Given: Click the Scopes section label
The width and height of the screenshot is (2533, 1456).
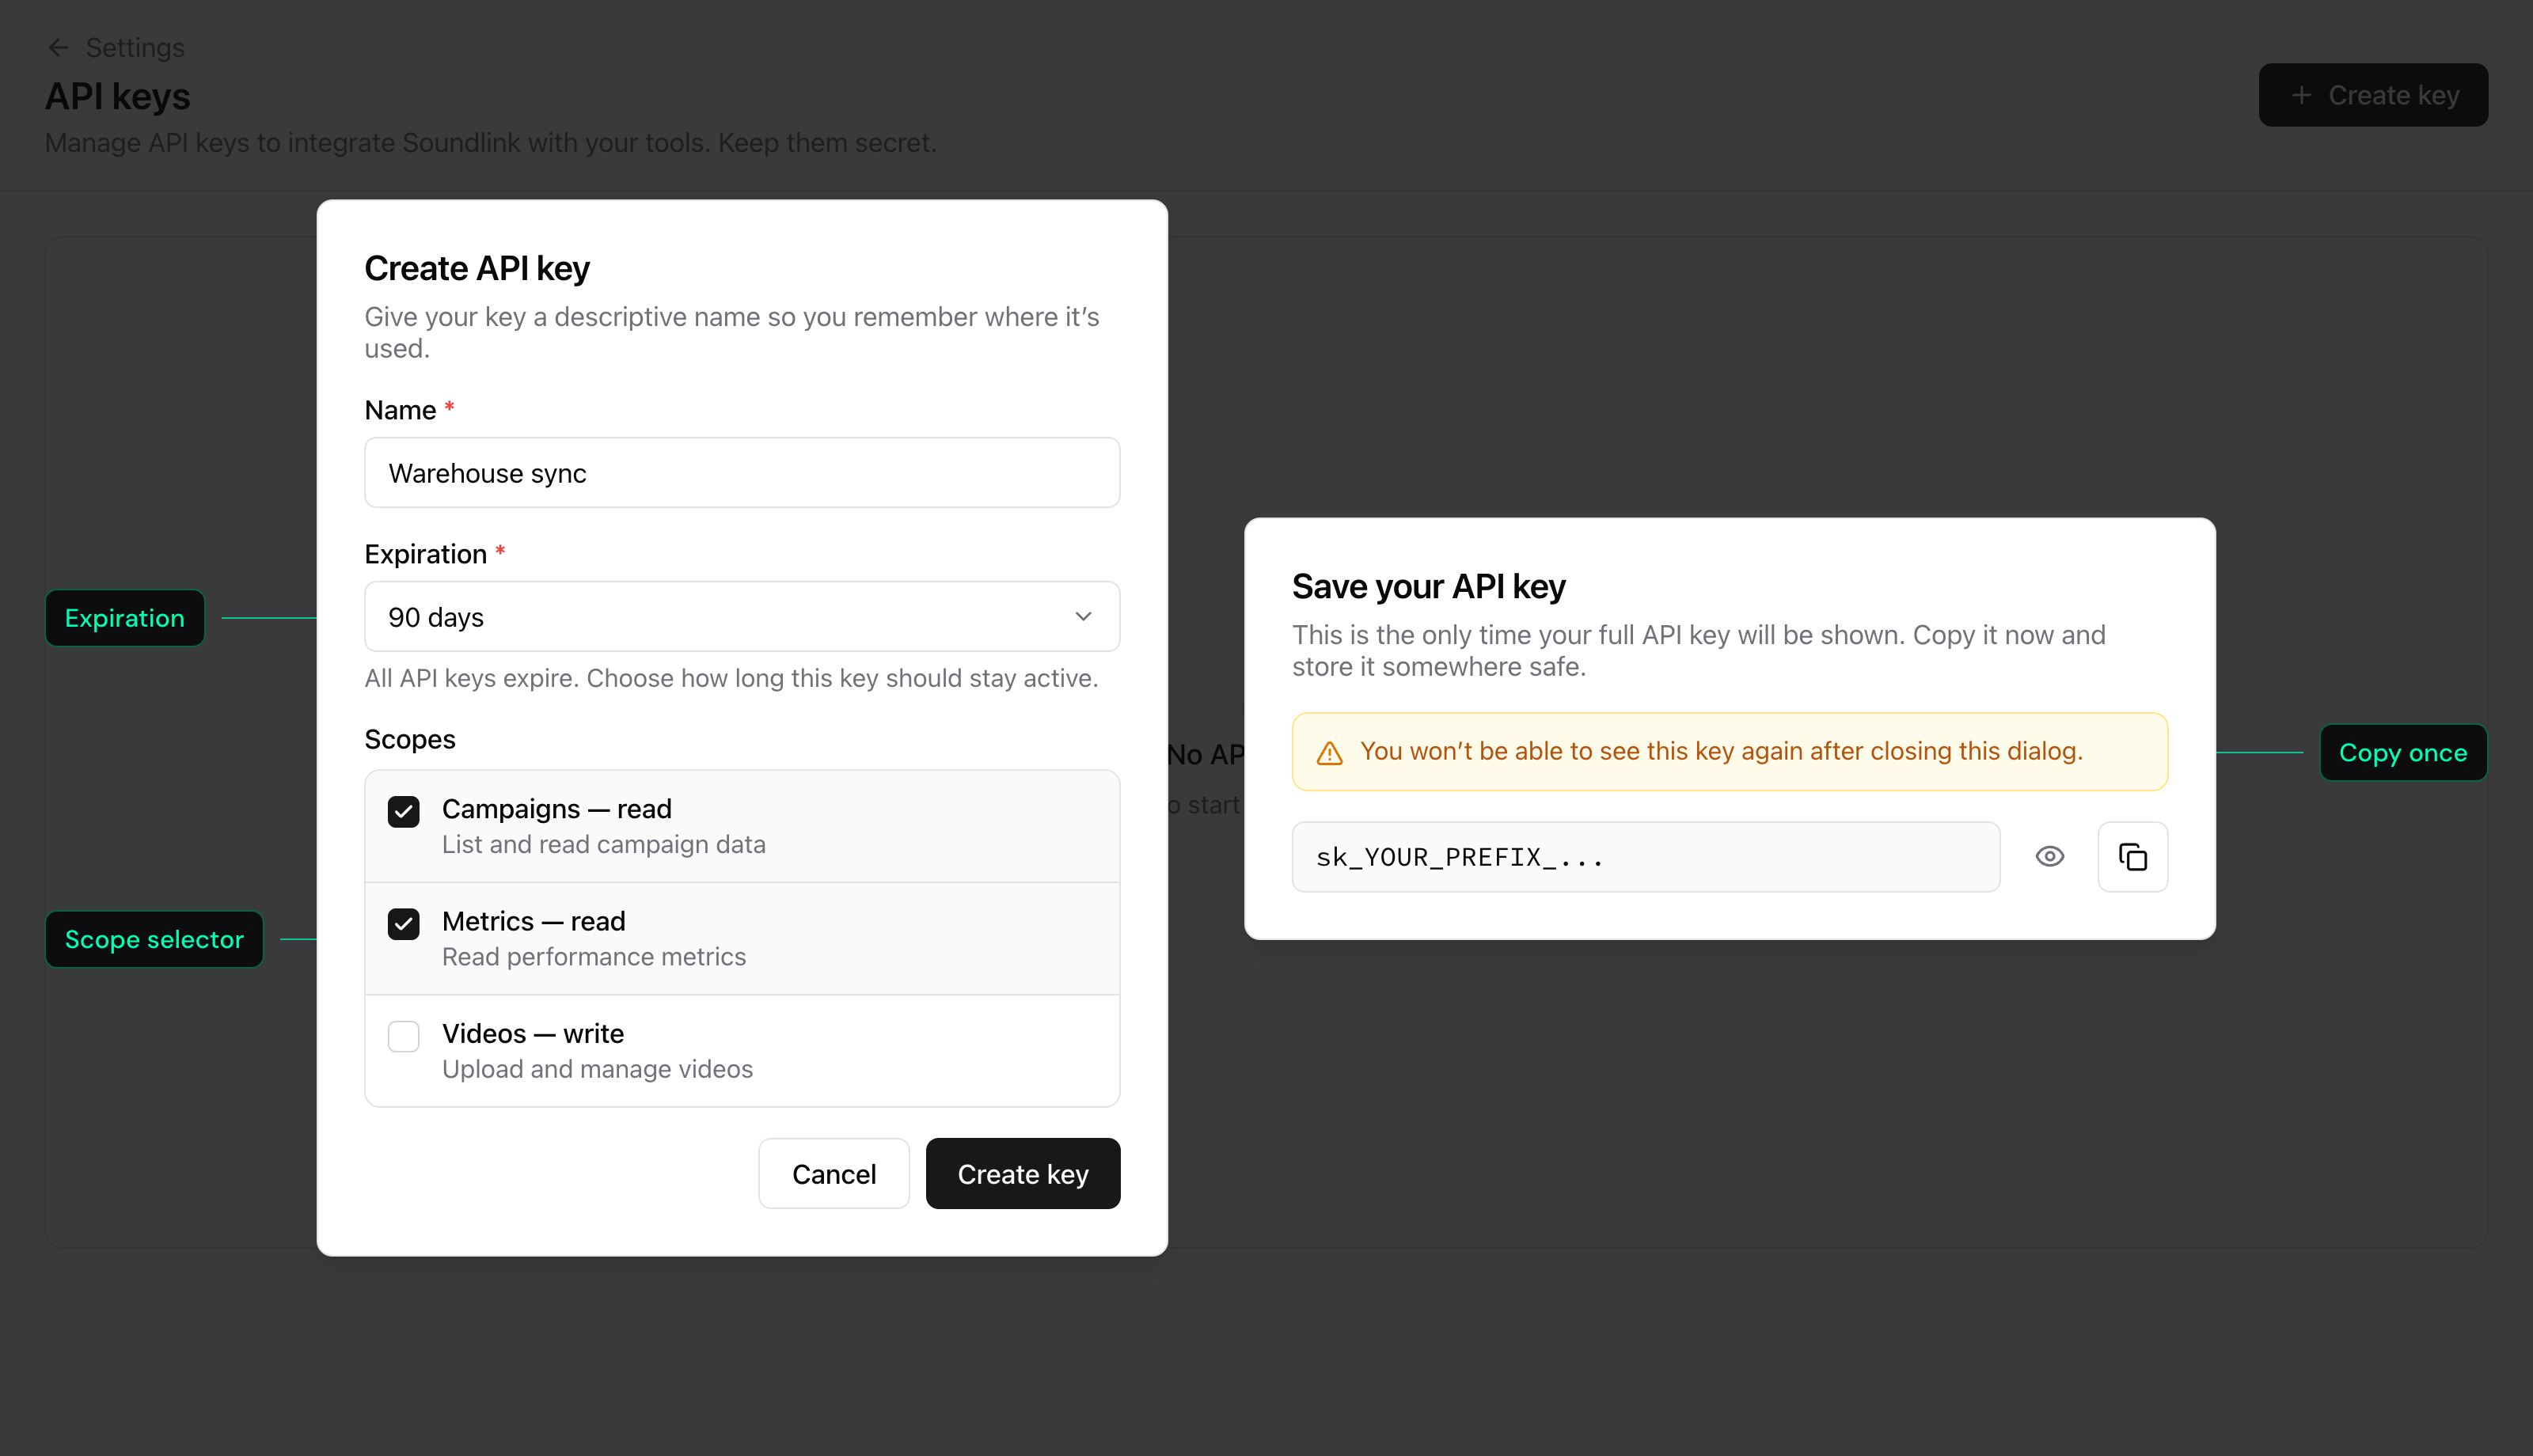Looking at the screenshot, I should click(410, 740).
